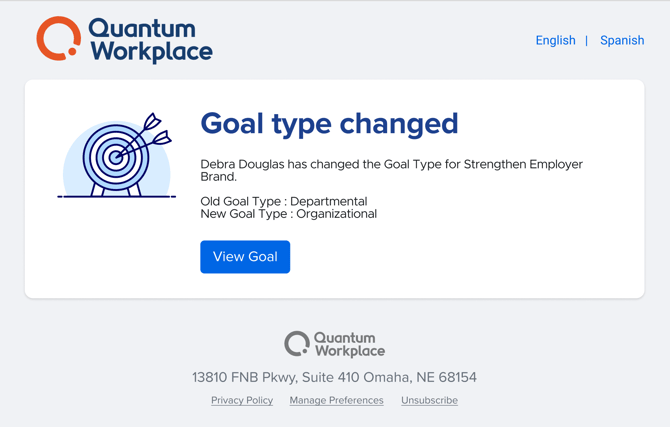The image size is (670, 427).
Task: Click the Quantum Workplace header wordmark text
Action: (x=150, y=40)
